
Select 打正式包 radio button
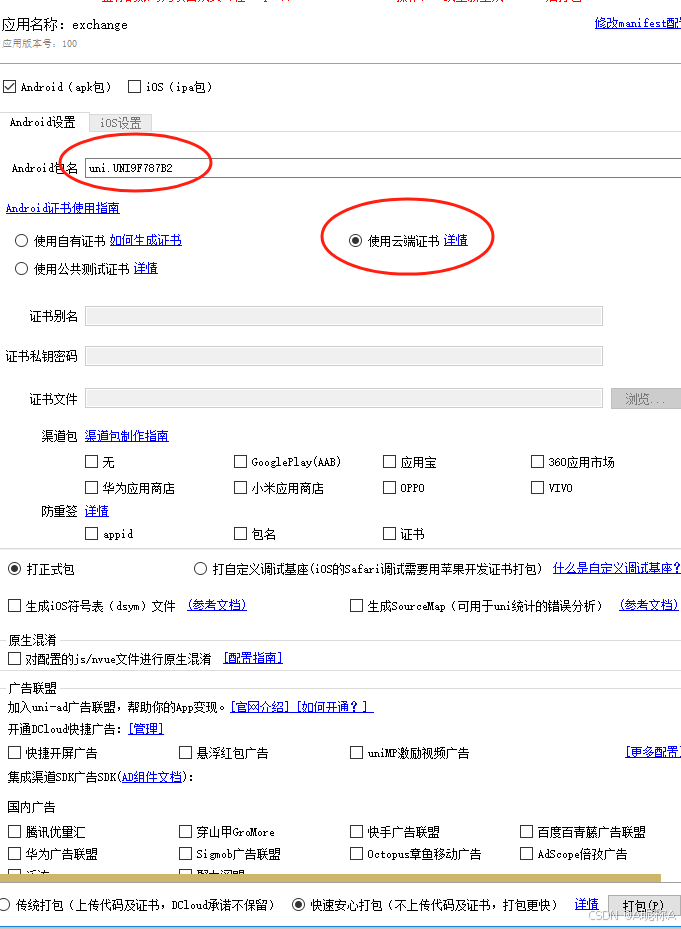[14, 569]
